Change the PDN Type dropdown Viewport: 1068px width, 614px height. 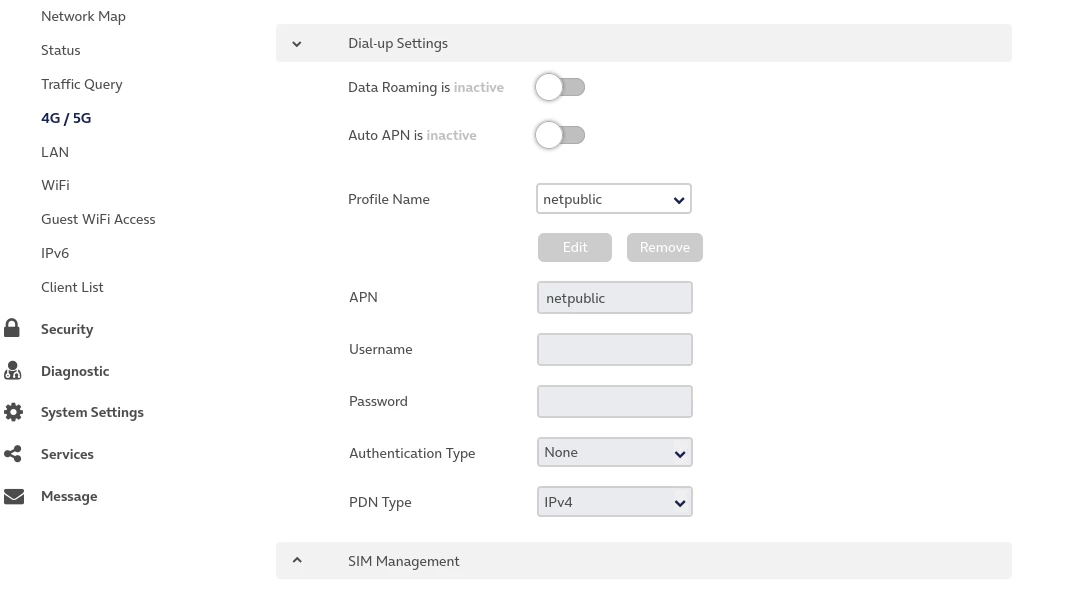[614, 502]
